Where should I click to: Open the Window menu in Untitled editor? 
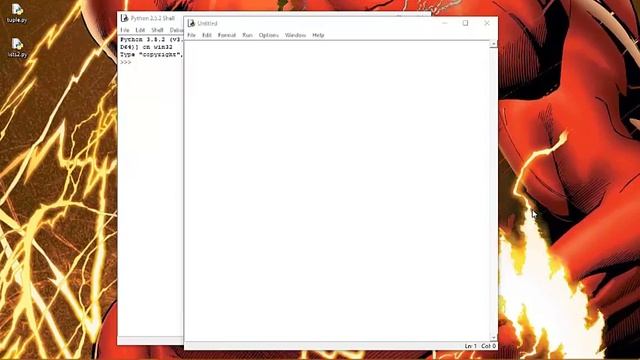coord(296,35)
